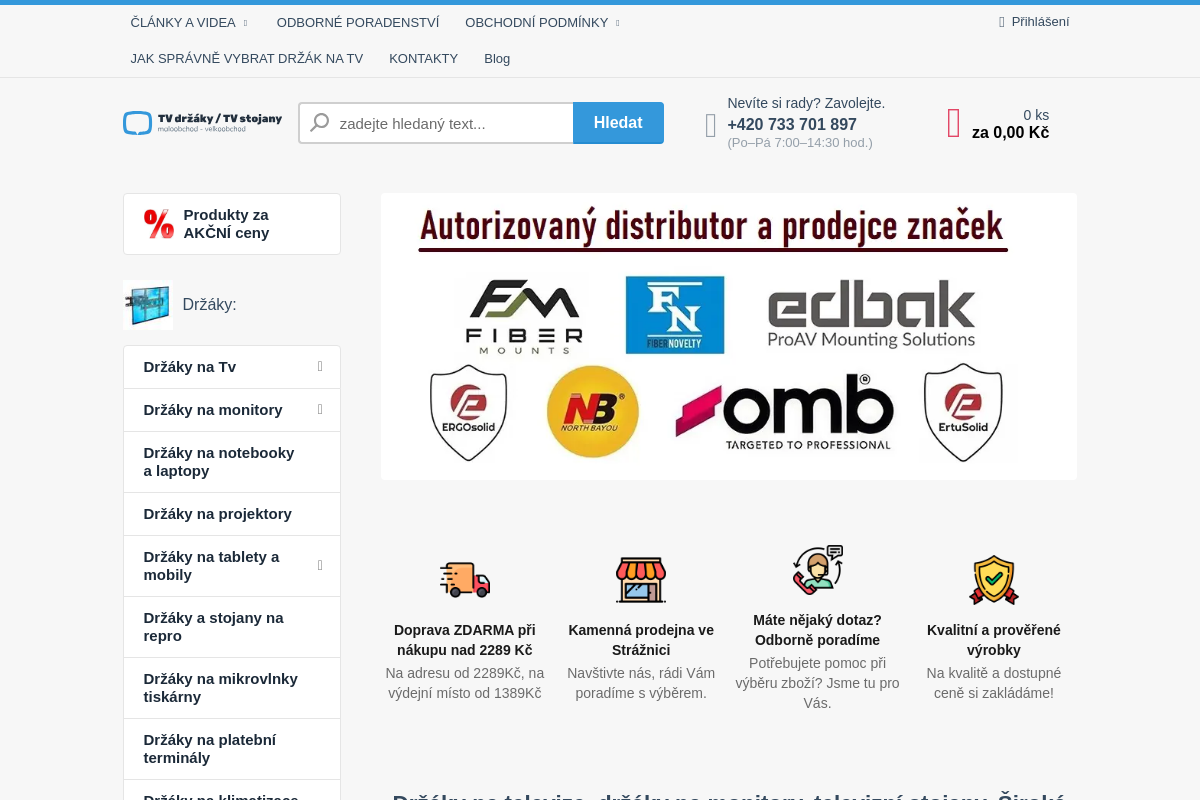Click the quality shield checkmark icon
Viewport: 1200px width, 800px height.
(x=994, y=580)
